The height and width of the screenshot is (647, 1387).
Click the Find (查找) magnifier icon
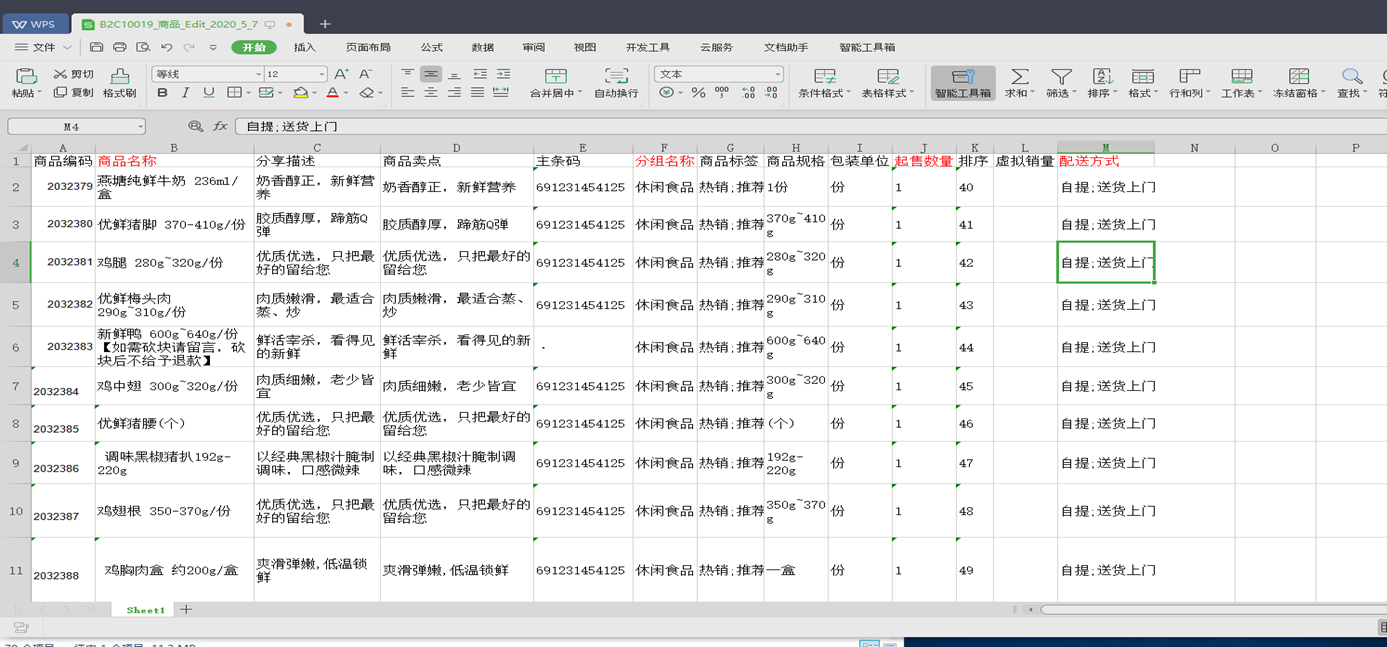[1351, 76]
